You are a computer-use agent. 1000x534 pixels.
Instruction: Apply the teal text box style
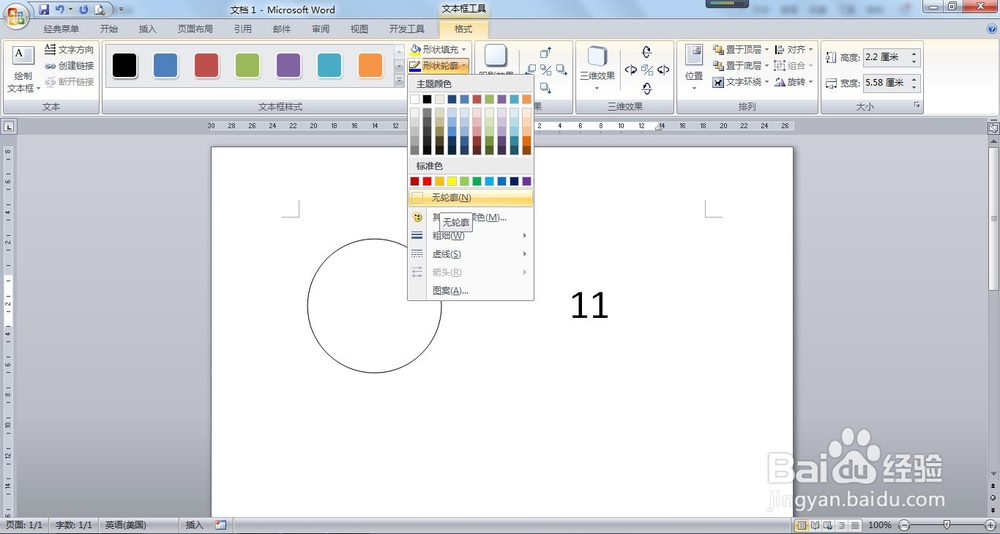[x=330, y=65]
